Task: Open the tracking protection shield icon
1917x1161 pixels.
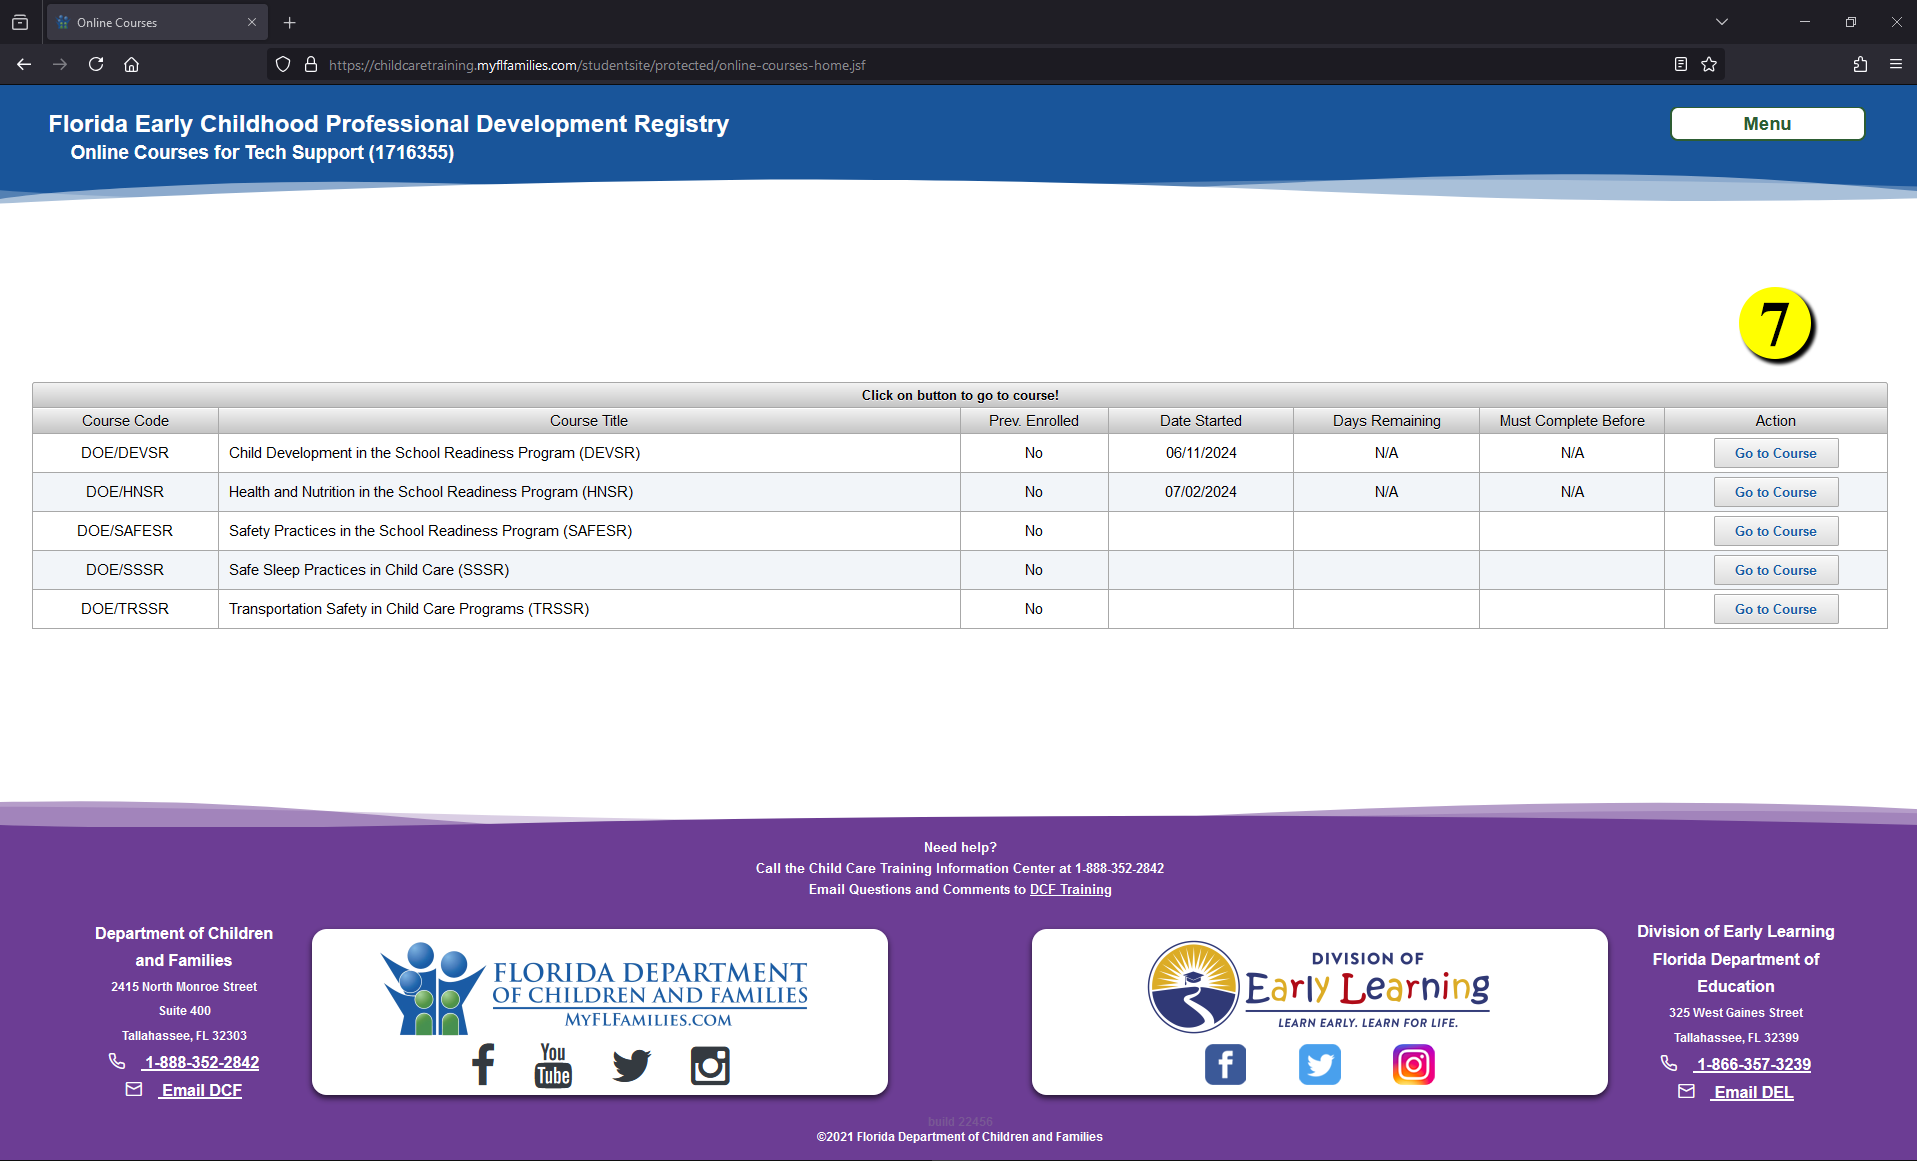Action: [283, 64]
